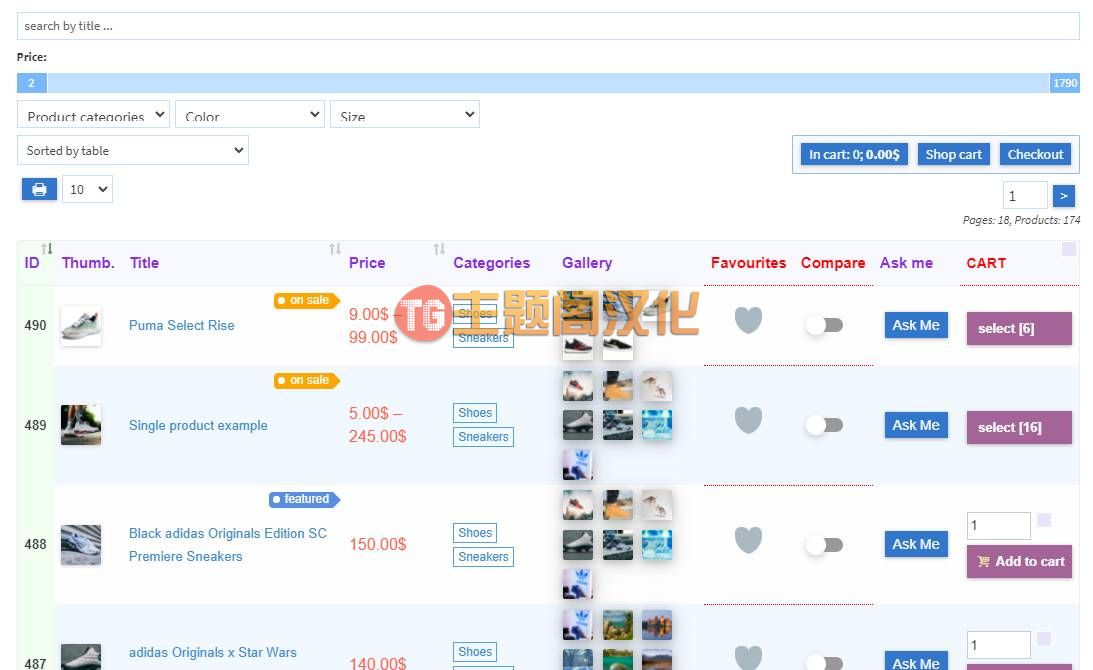Click Ask Me for Puma Select Rise
The width and height of the screenshot is (1093, 670).
tap(916, 325)
